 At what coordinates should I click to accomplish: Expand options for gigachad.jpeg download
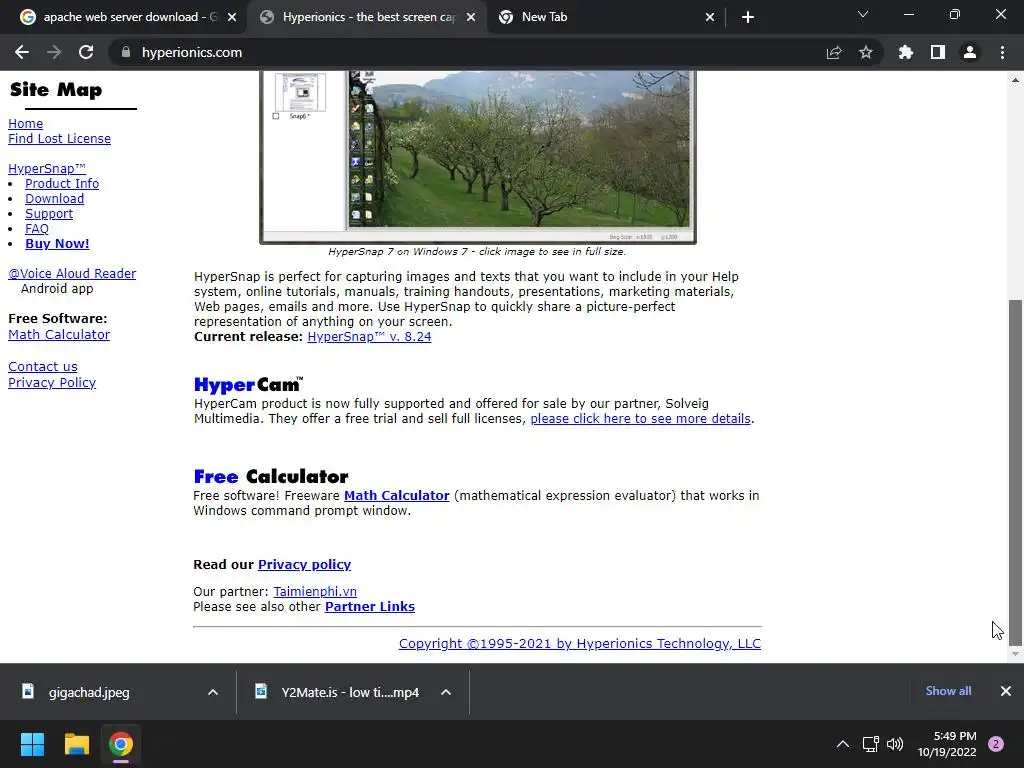coord(213,692)
